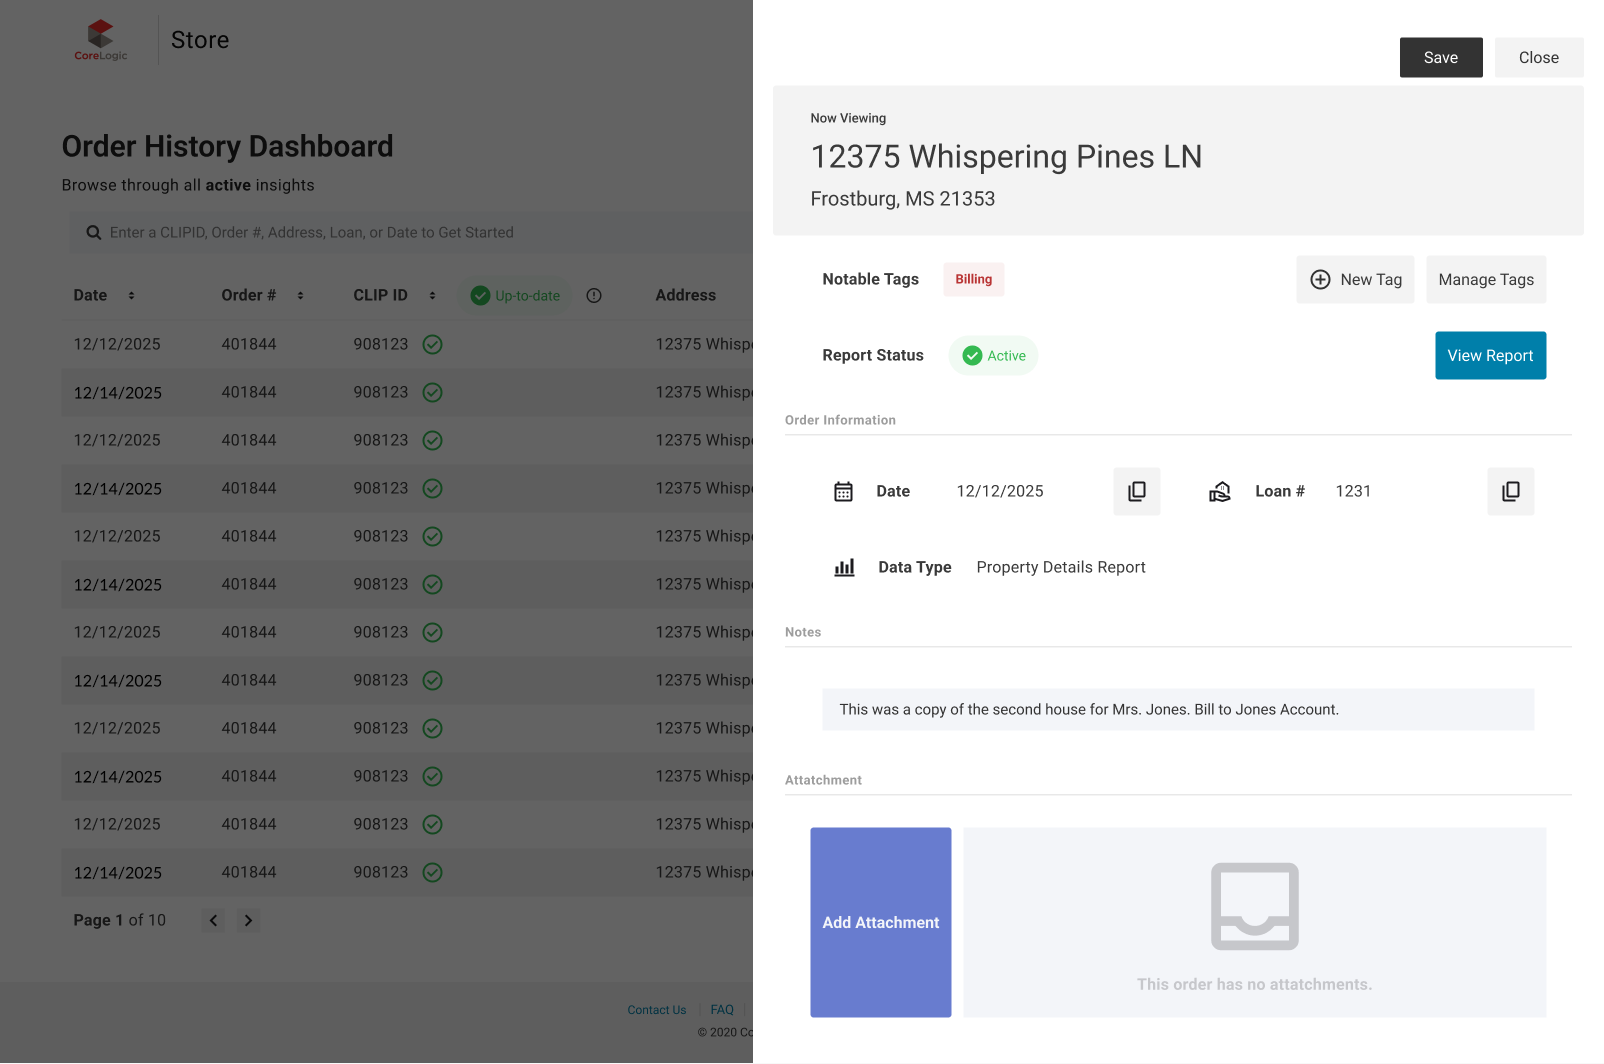Viewport: 1604px width, 1064px height.
Task: Click the Add Attachment tile
Action: 880,922
